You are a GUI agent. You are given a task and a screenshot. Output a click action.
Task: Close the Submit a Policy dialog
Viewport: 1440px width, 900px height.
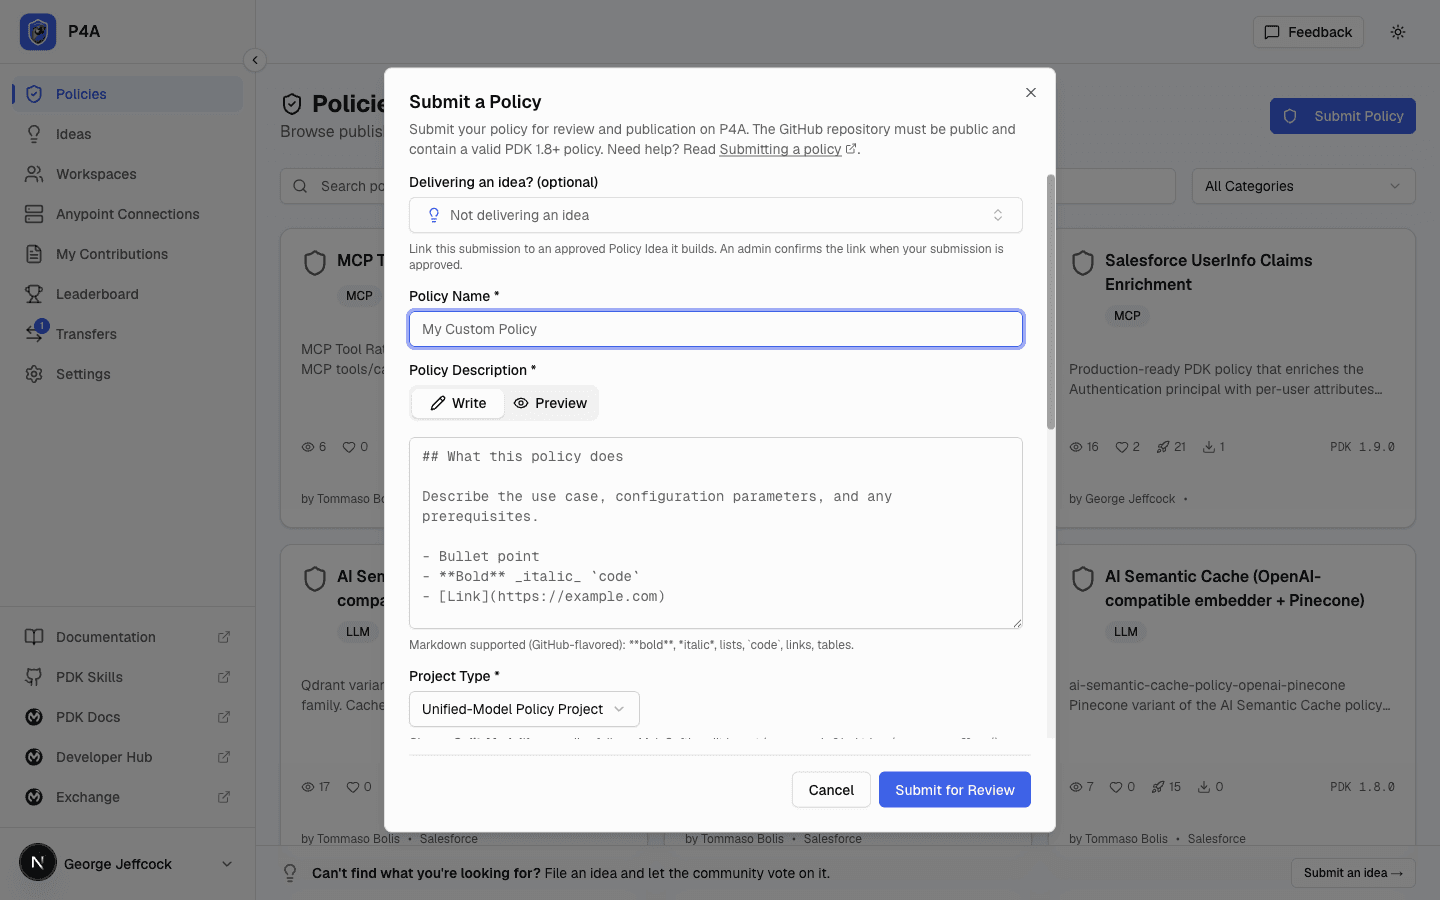pos(1031,92)
